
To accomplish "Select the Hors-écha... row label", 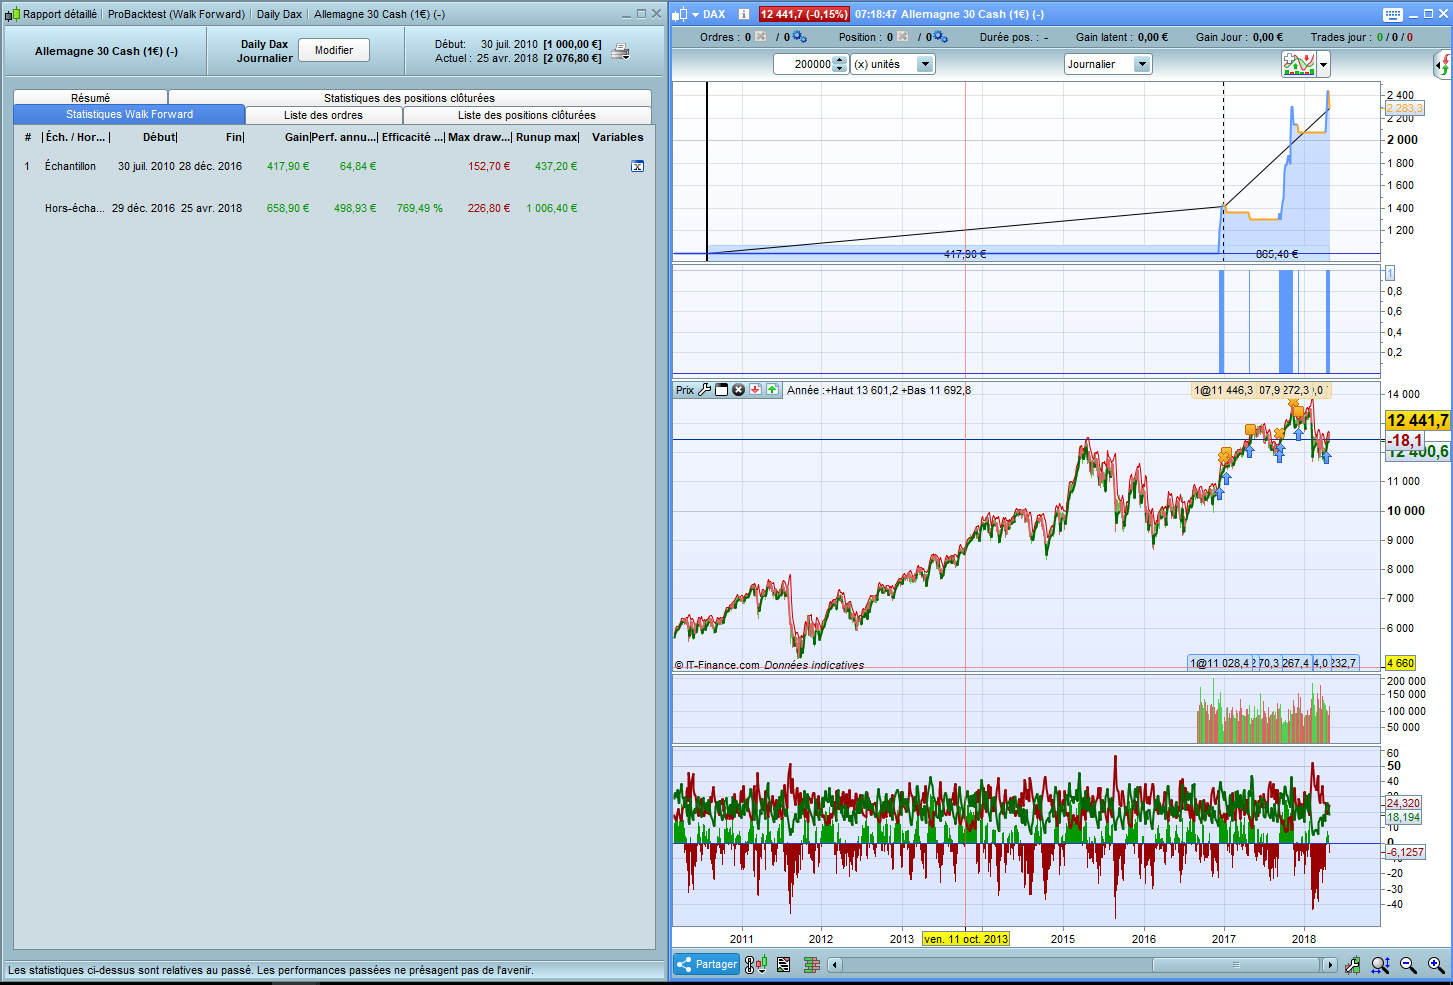I will pos(74,208).
